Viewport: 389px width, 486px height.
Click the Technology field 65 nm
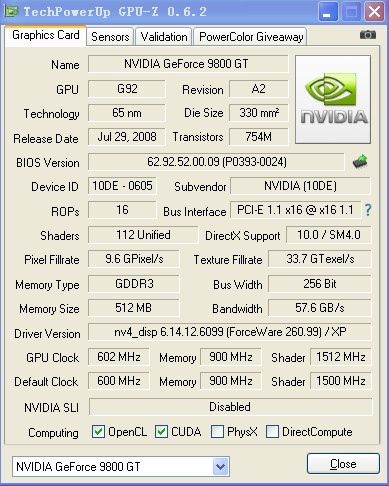click(x=127, y=113)
